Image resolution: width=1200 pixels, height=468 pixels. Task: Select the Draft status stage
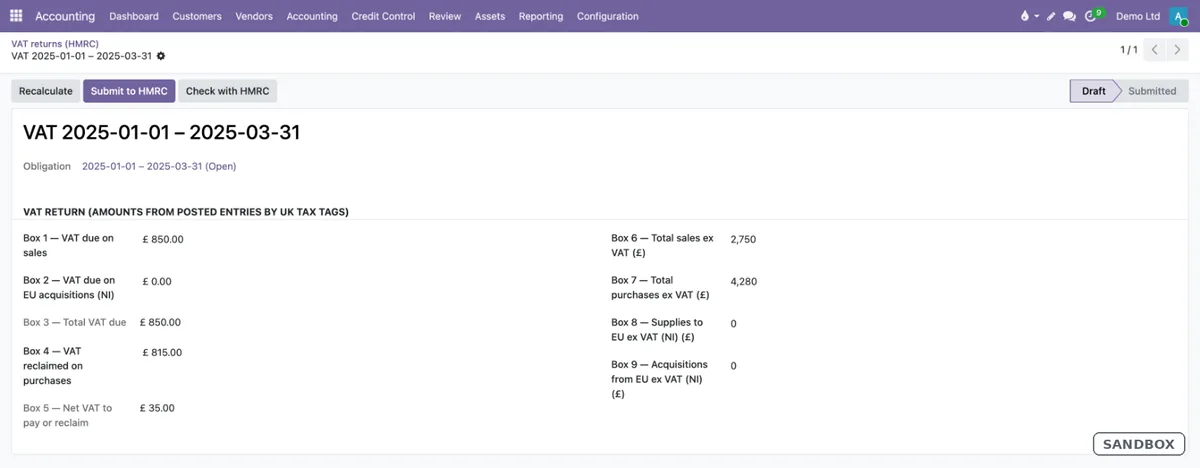1094,91
